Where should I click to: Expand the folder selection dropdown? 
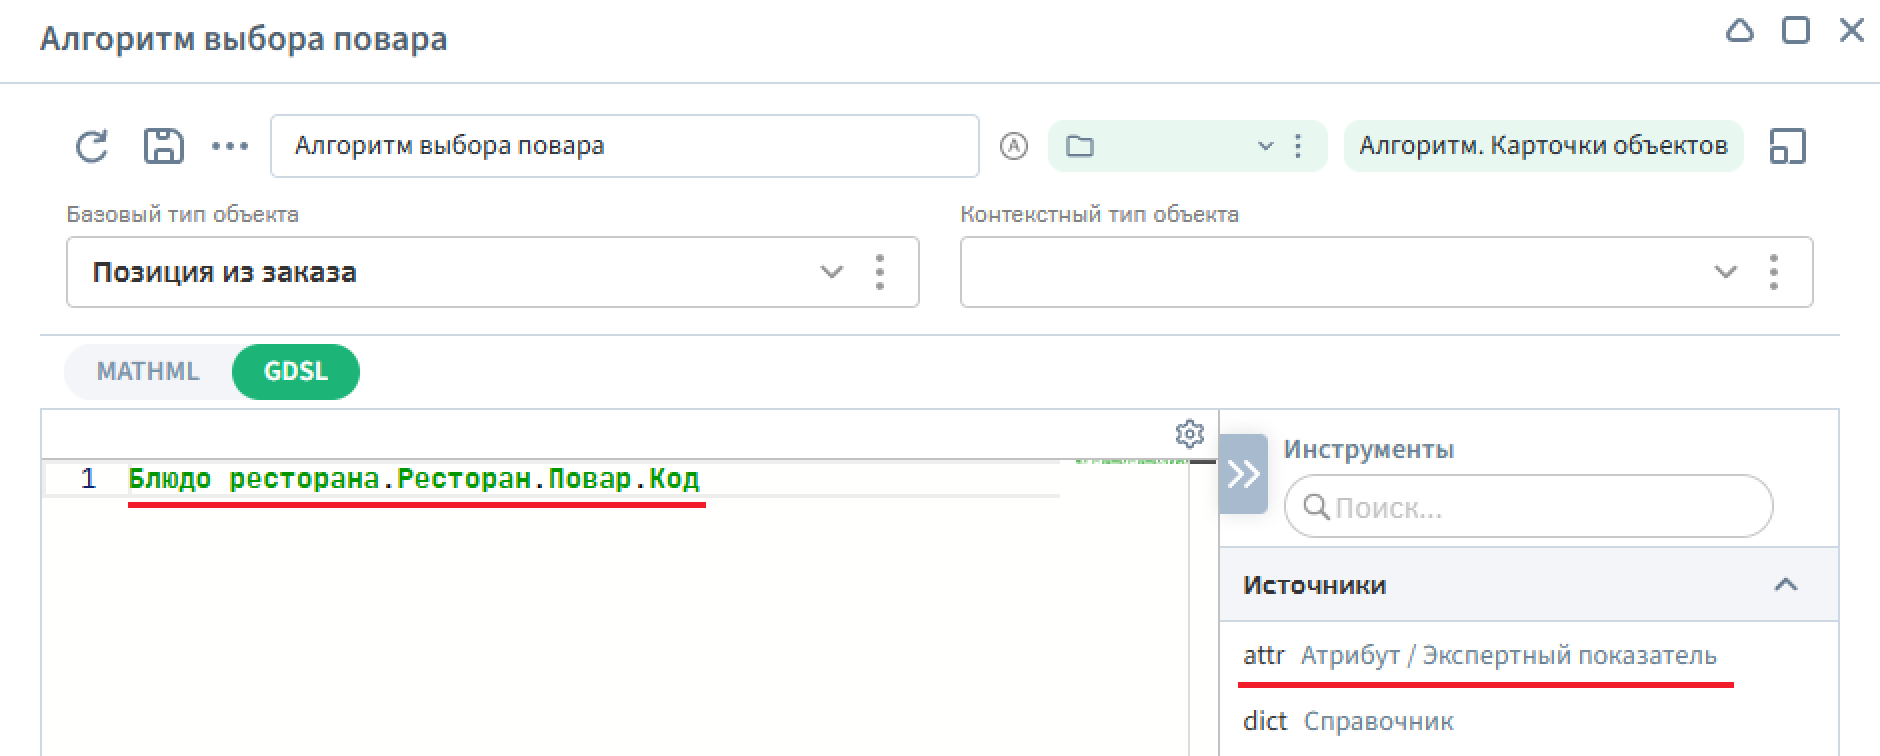click(1265, 147)
